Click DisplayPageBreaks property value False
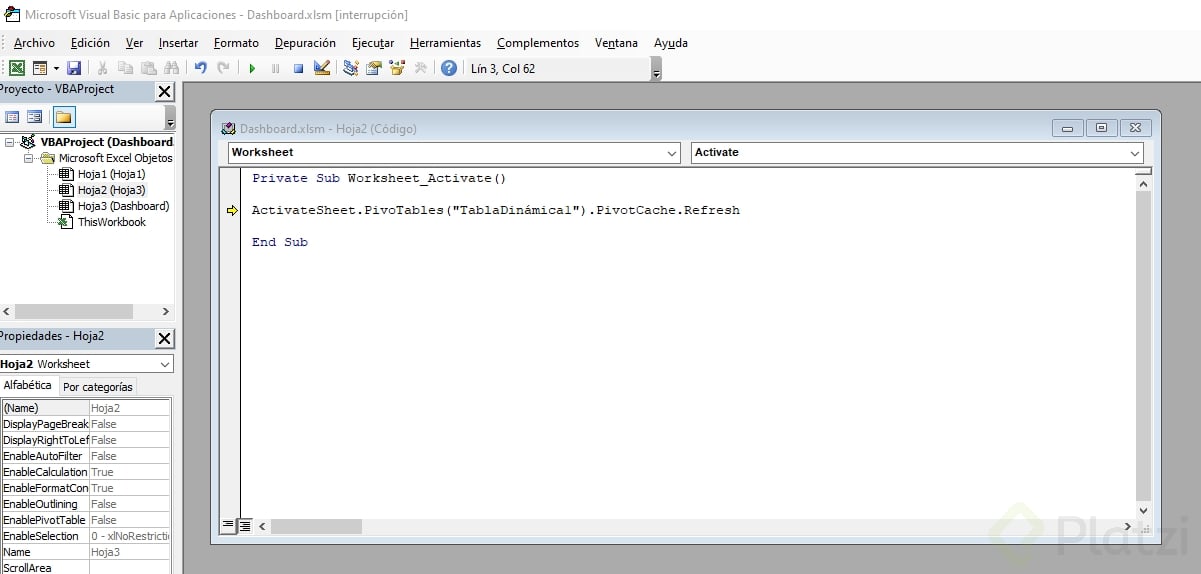 tap(130, 424)
